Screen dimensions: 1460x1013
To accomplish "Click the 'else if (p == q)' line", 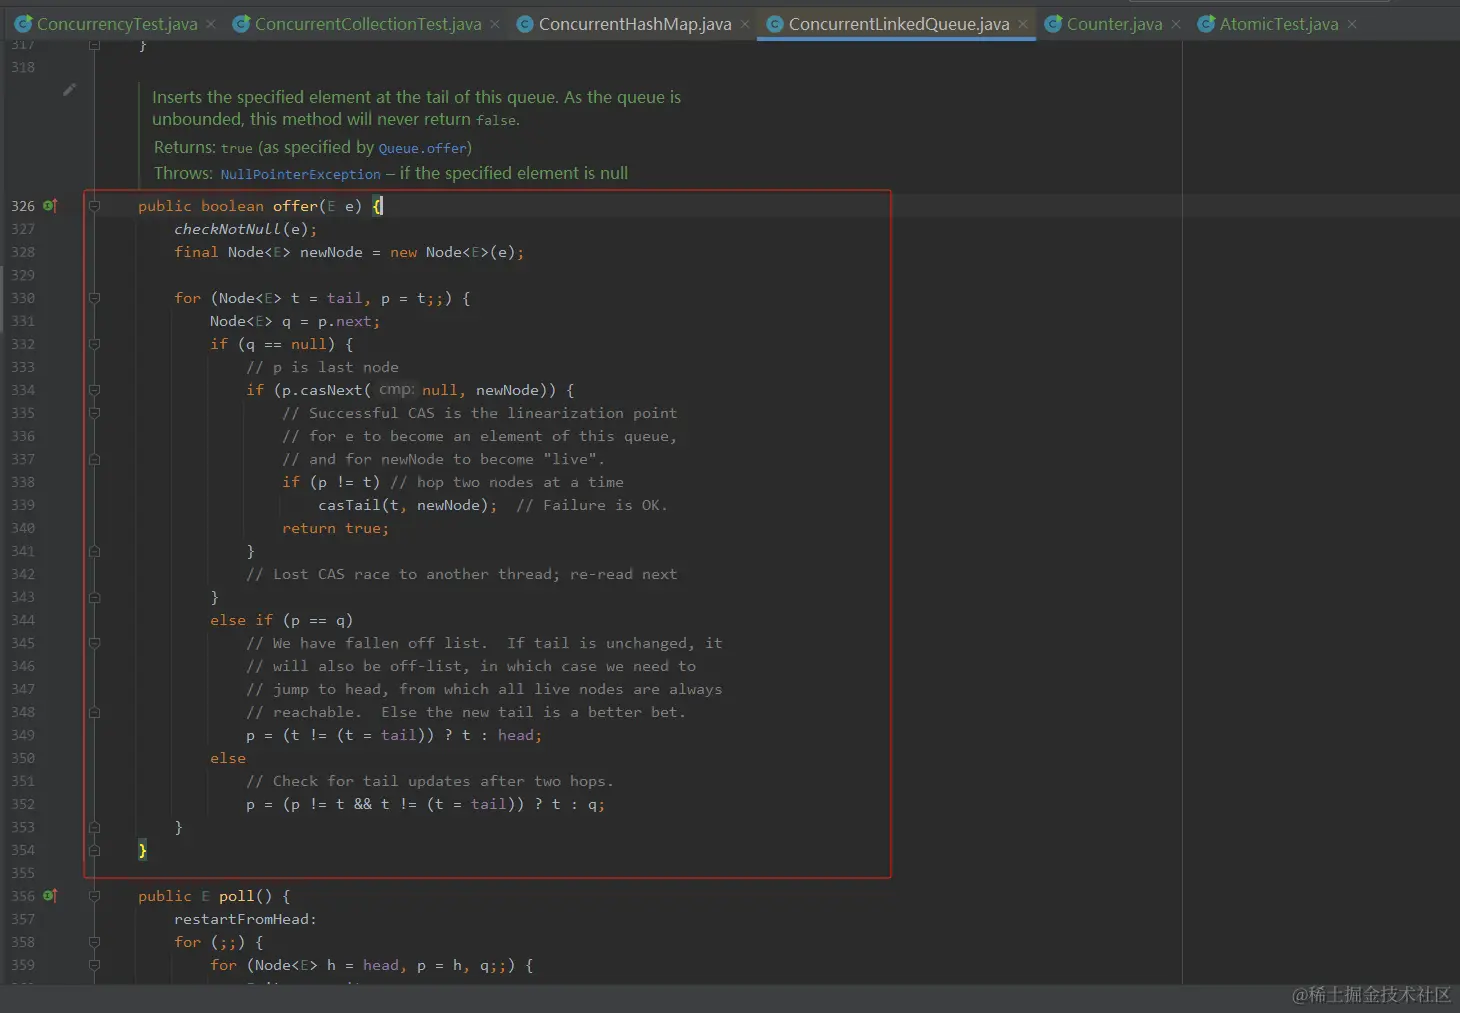I will tap(281, 620).
